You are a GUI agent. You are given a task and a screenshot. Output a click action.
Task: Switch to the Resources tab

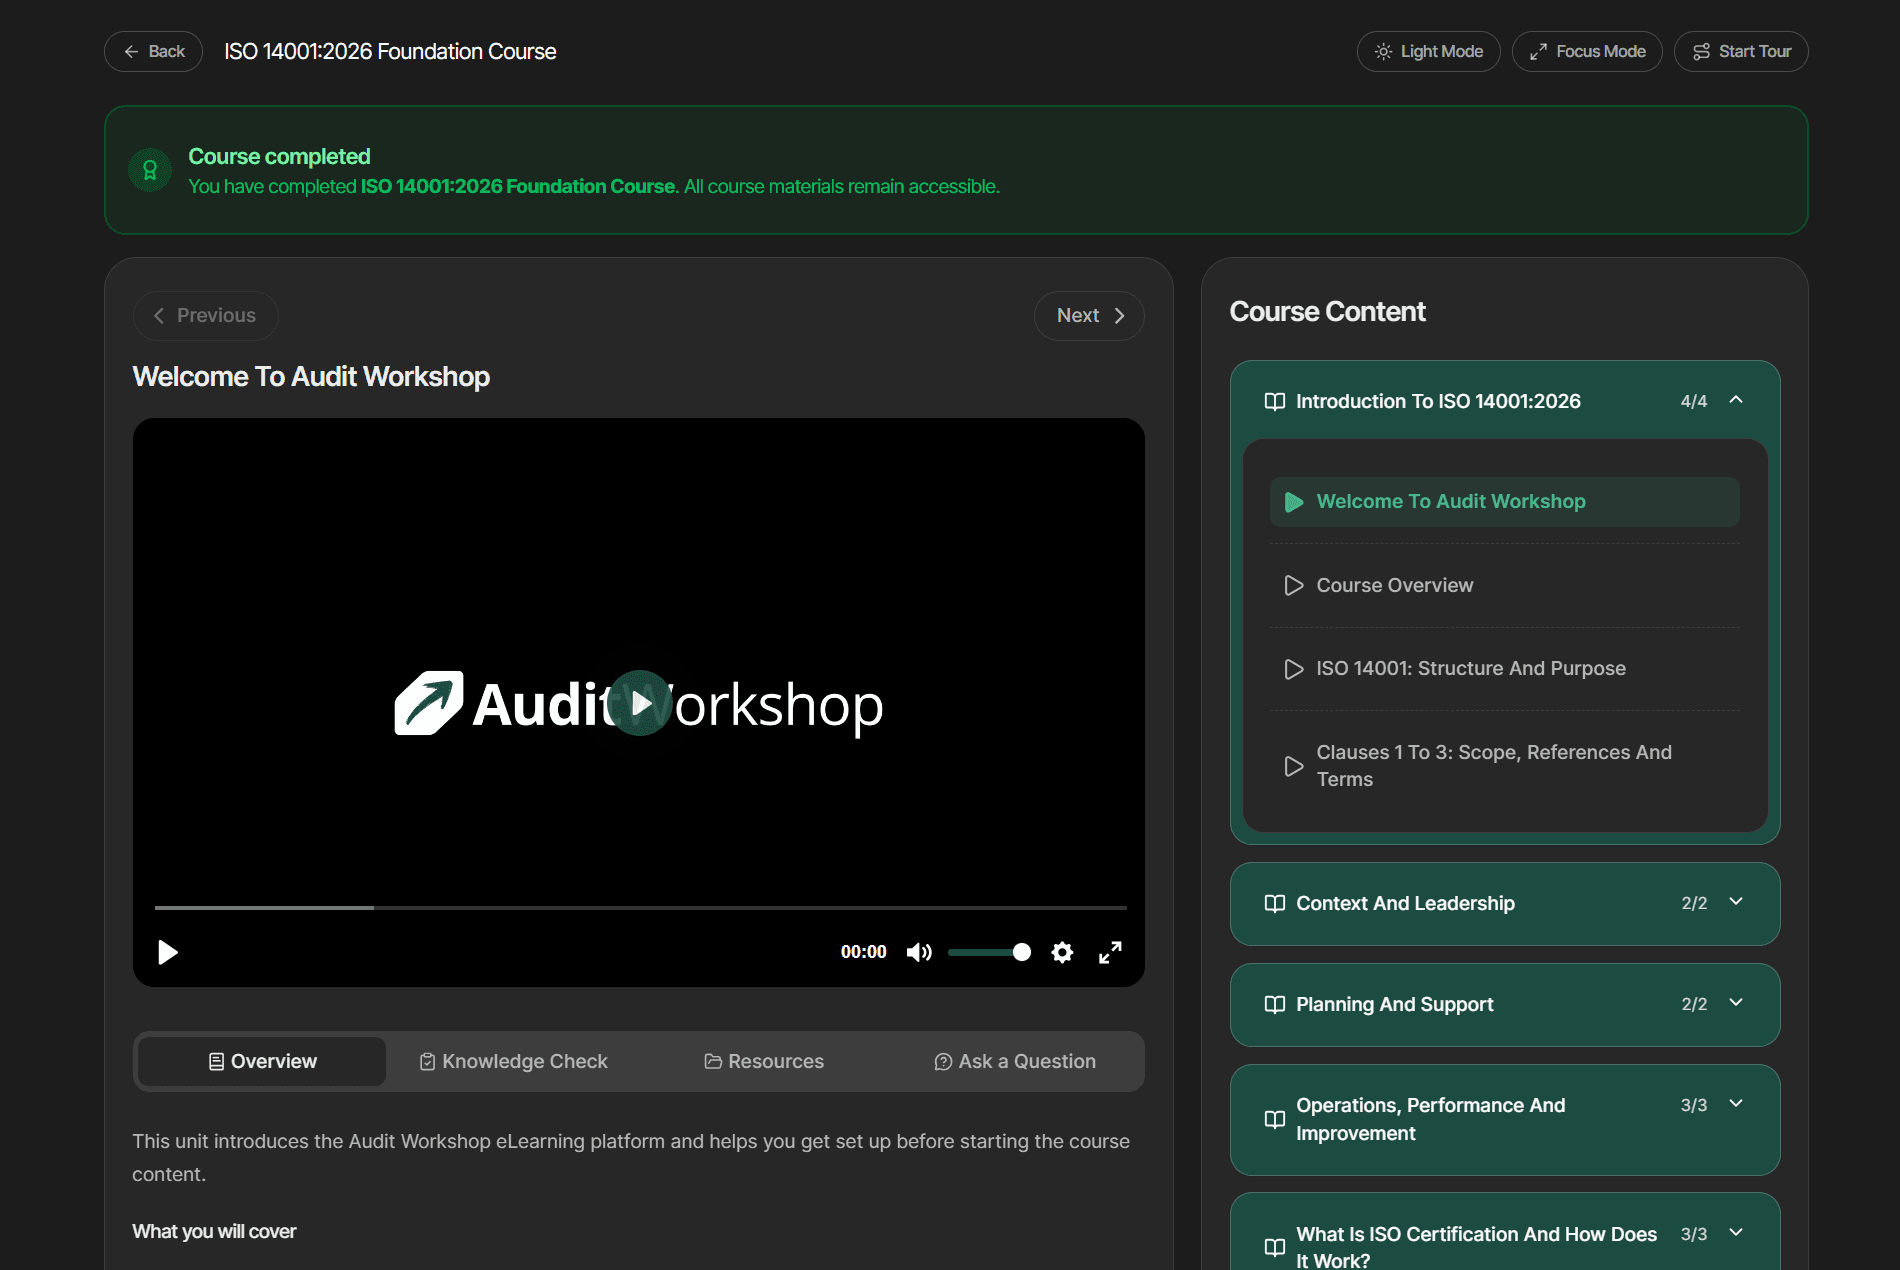tap(764, 1061)
